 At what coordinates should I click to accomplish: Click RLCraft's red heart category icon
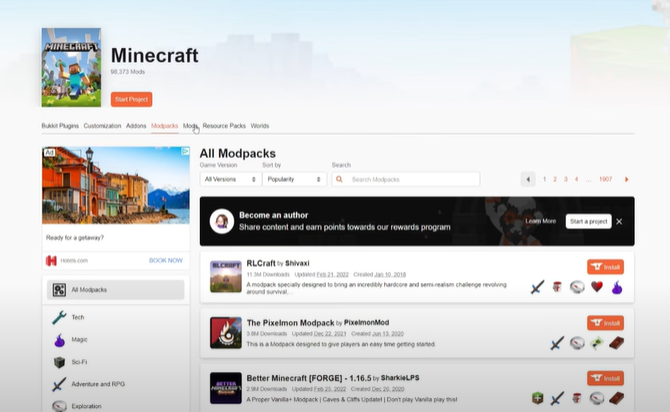[x=597, y=286]
